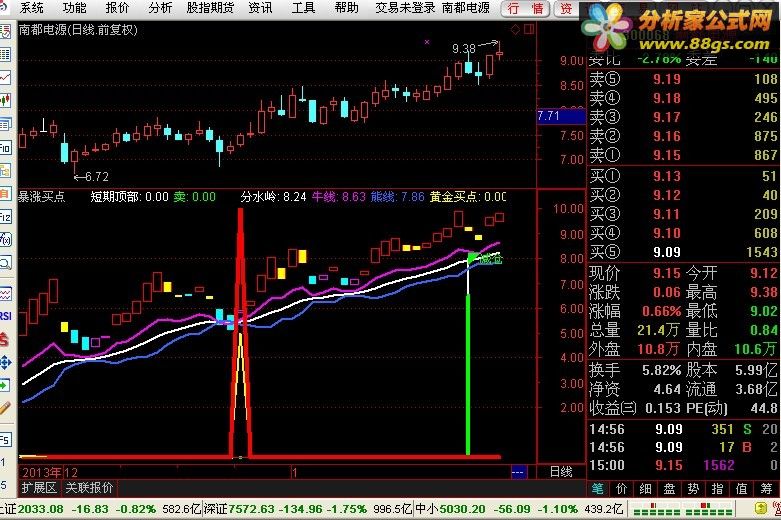Click the blue '---' box beside 日线
The height and width of the screenshot is (520, 781).
[519, 472]
